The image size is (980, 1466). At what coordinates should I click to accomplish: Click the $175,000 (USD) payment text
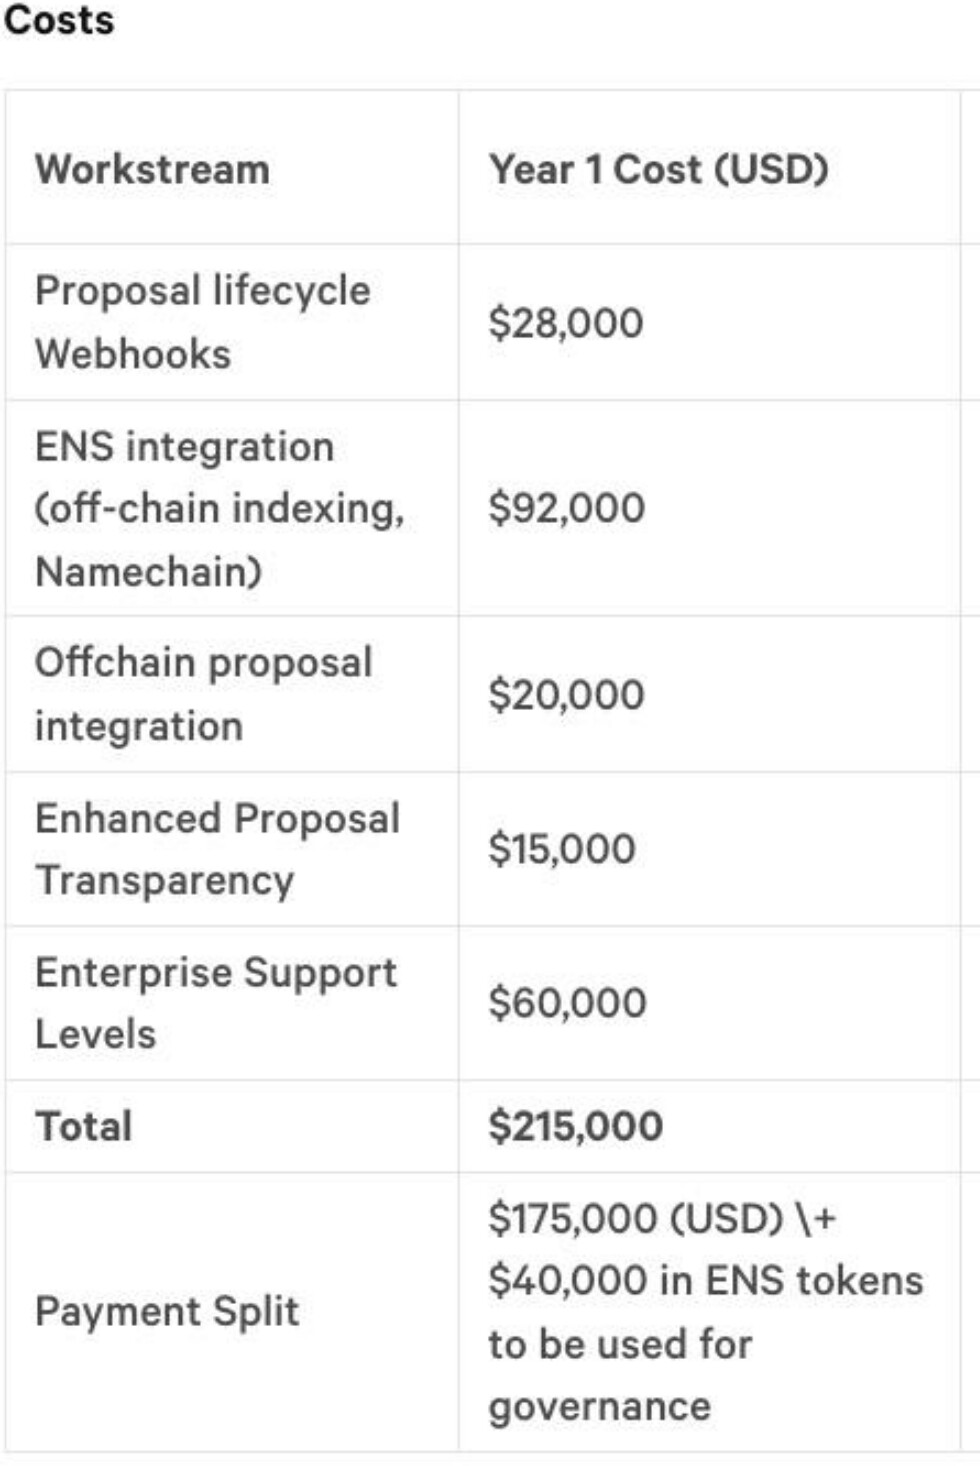coord(636,1218)
